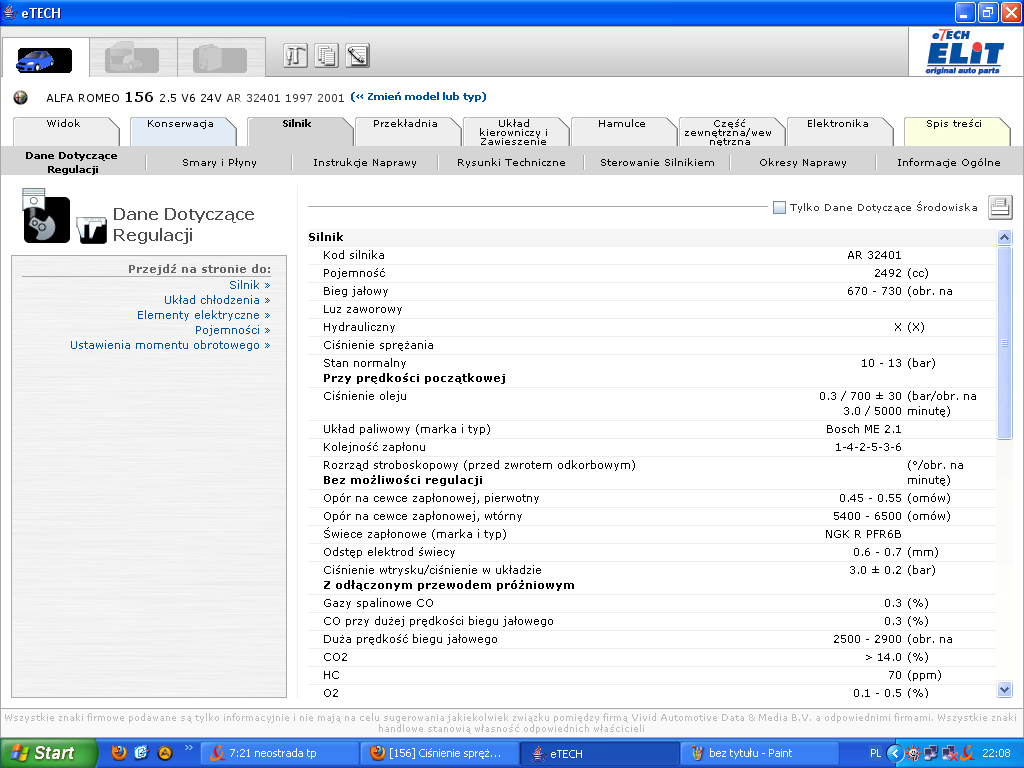The image size is (1024, 768).
Task: Switch to the Hamulce tab
Action: click(x=621, y=125)
